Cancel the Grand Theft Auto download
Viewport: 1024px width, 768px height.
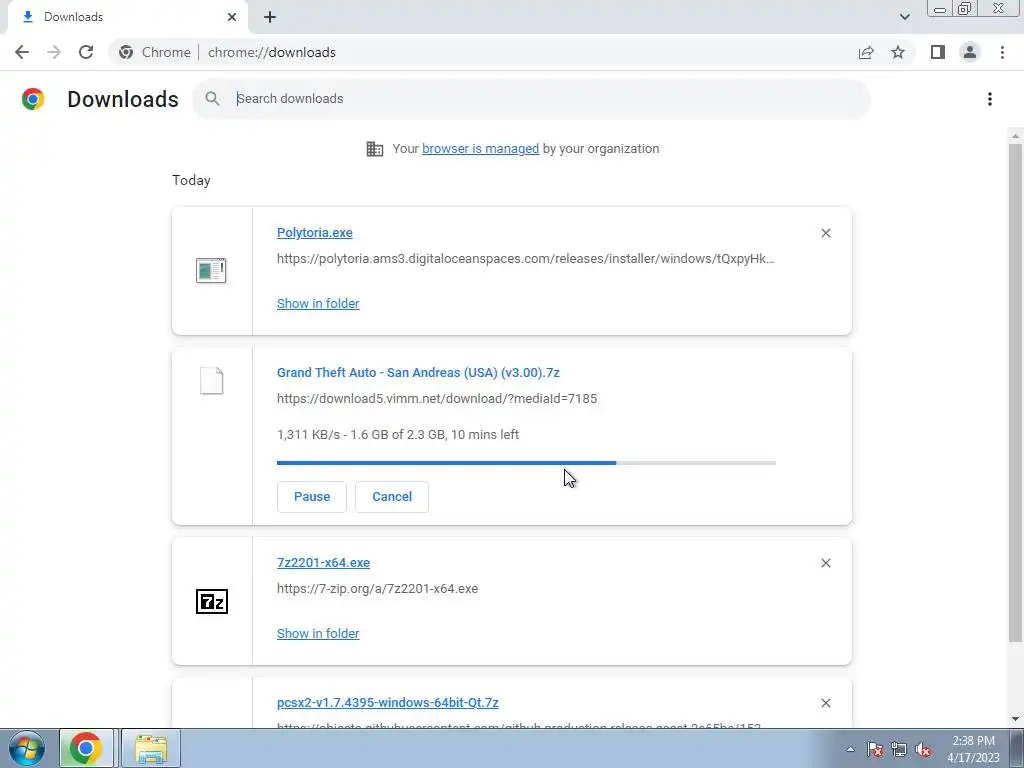pos(392,497)
